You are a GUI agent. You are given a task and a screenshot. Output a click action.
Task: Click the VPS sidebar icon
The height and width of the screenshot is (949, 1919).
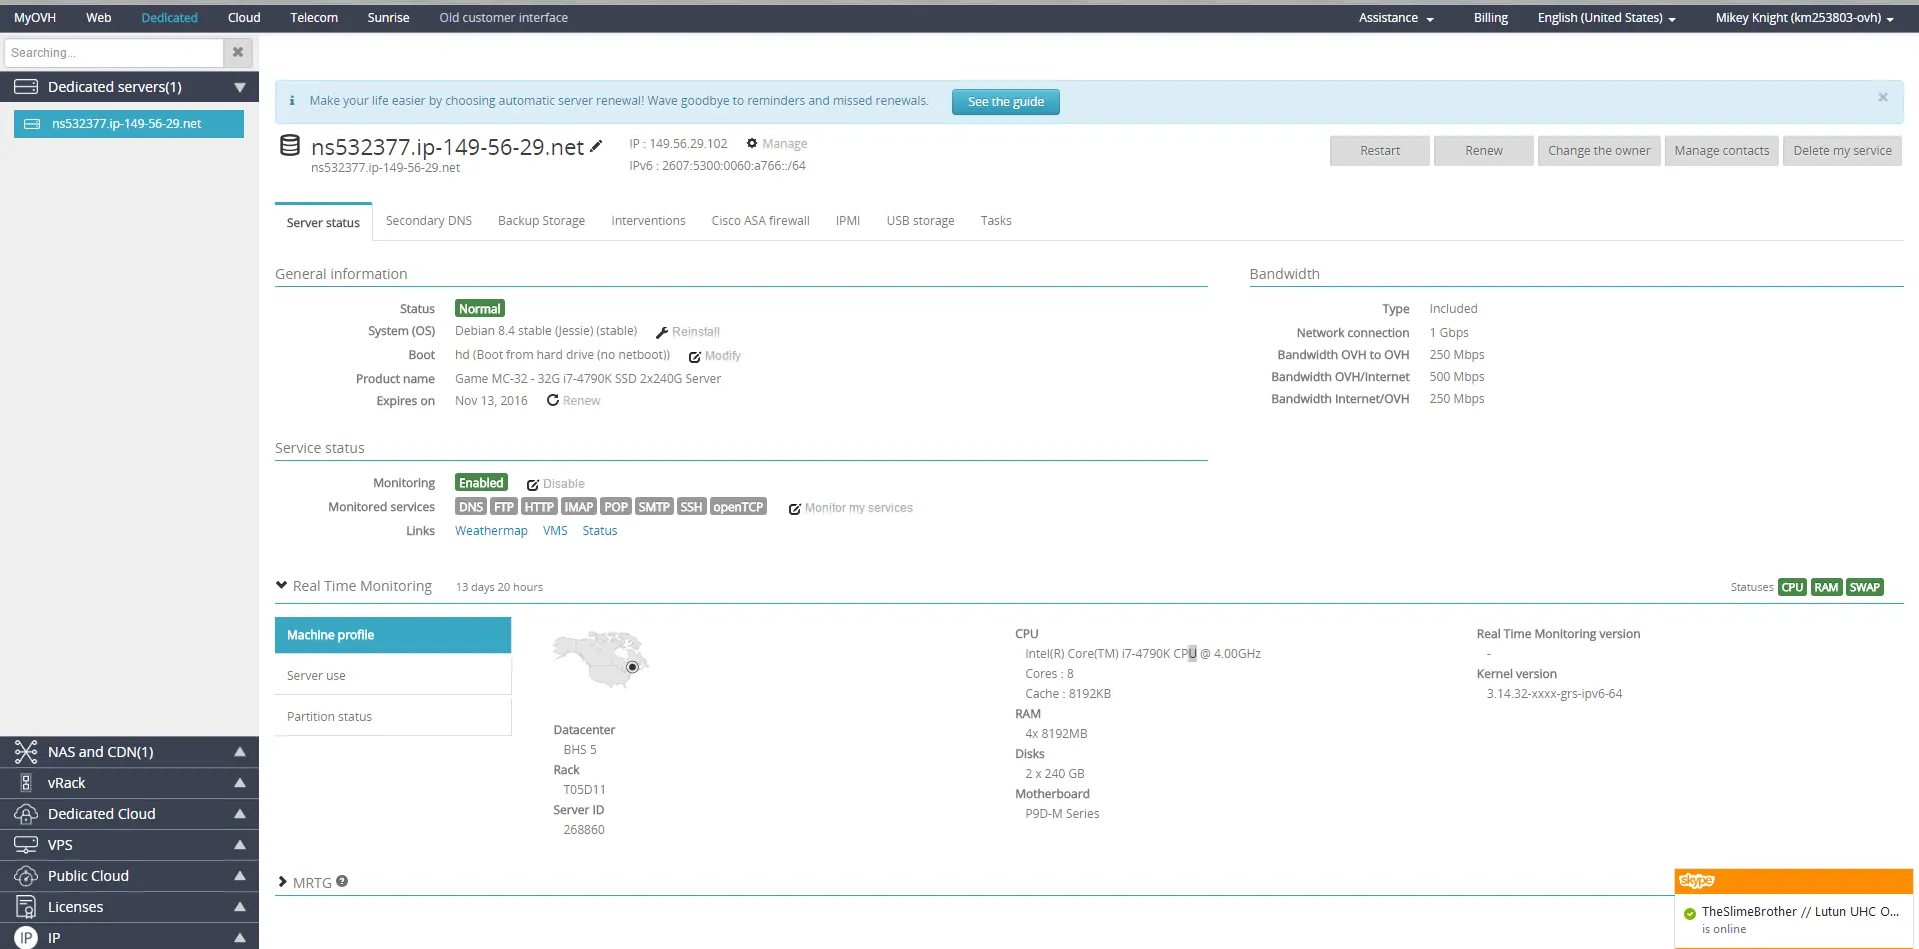(x=26, y=845)
